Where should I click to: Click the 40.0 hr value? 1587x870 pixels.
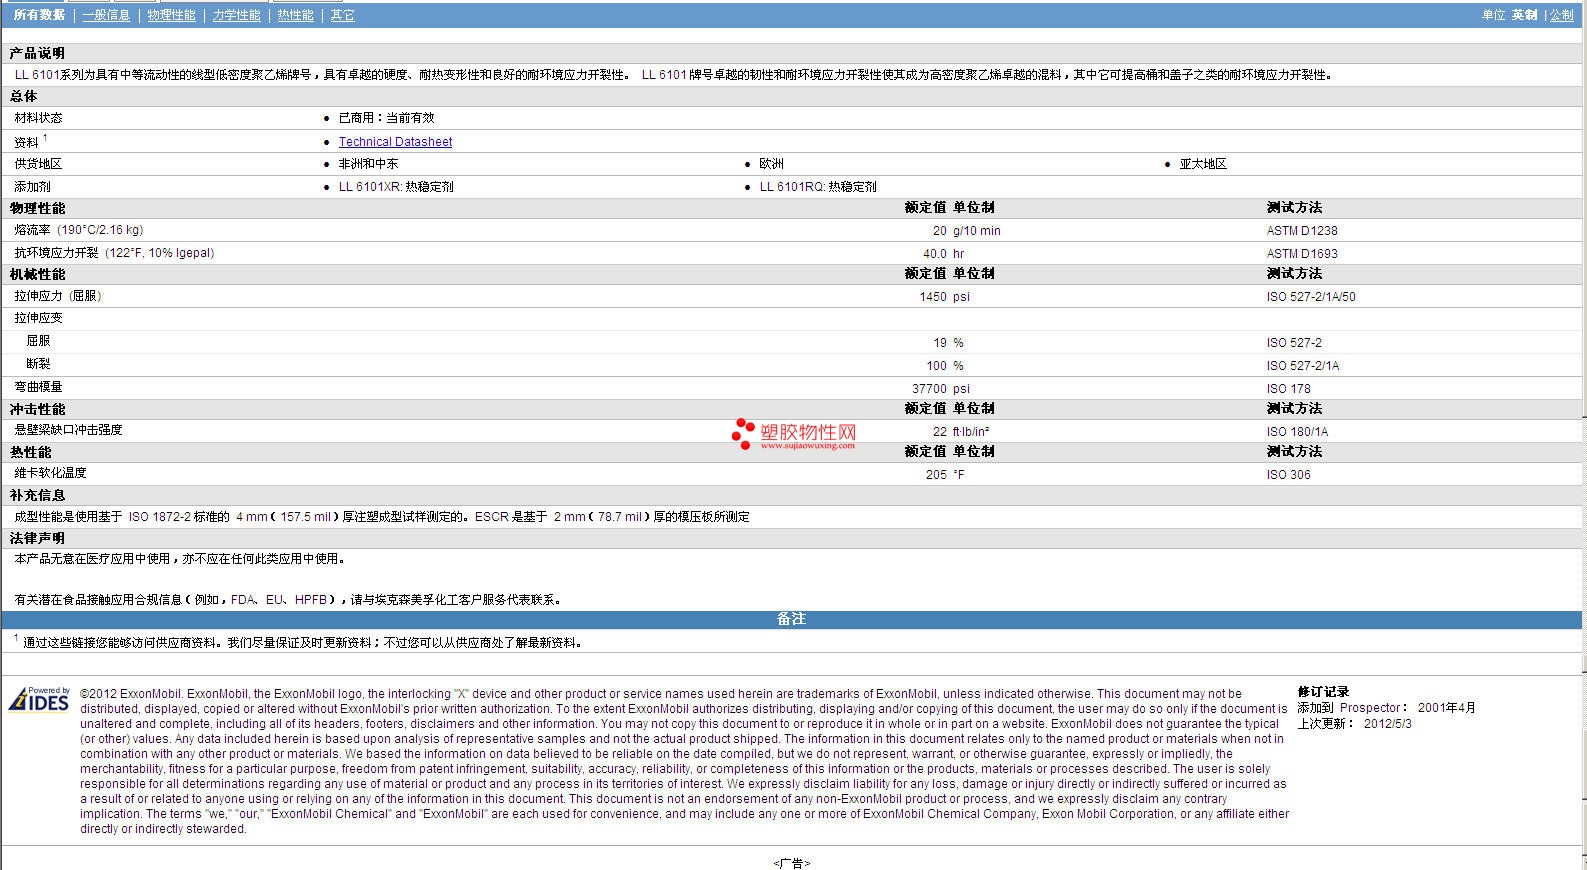[x=943, y=254]
